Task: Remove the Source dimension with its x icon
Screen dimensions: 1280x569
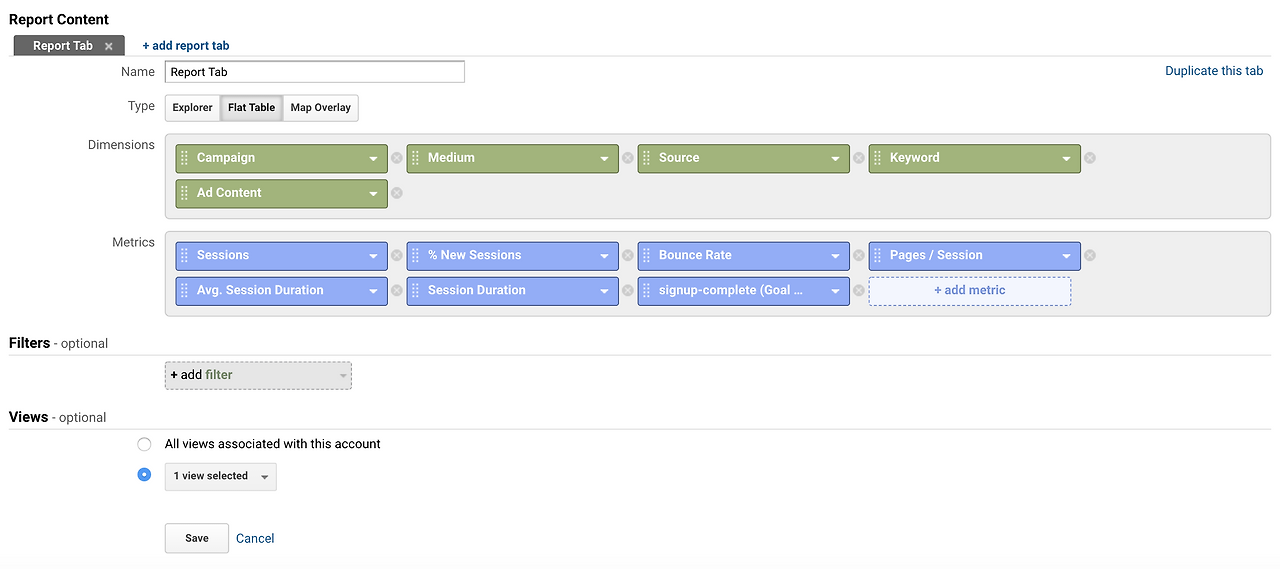Action: point(859,158)
